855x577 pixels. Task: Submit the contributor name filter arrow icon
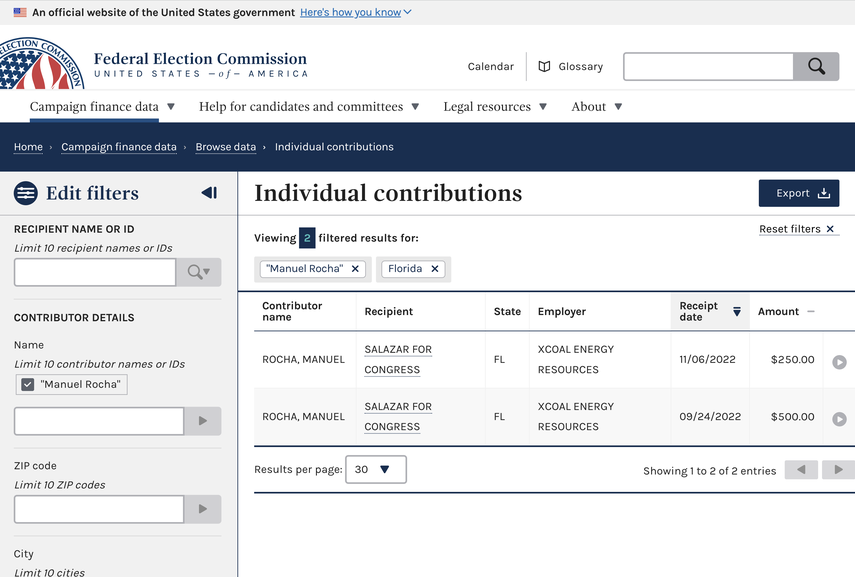tap(202, 421)
